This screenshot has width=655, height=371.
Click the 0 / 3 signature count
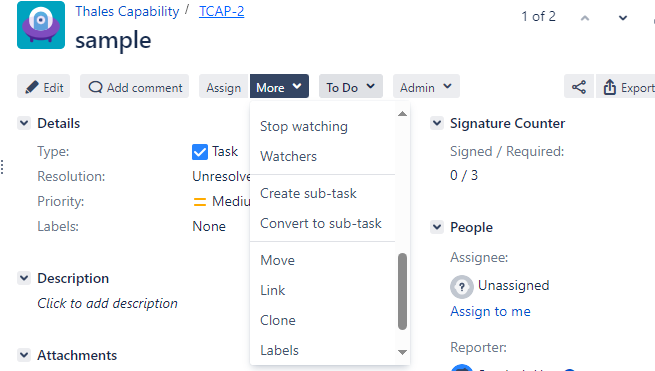[464, 175]
